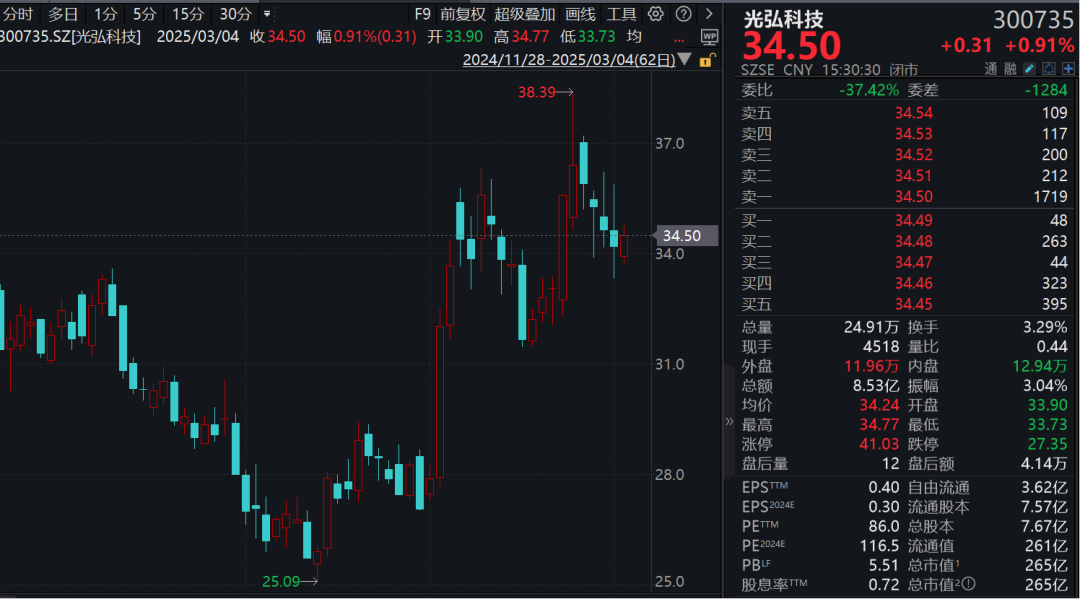The image size is (1080, 599).
Task: Click the 画线 drawing tools button
Action: pos(580,14)
